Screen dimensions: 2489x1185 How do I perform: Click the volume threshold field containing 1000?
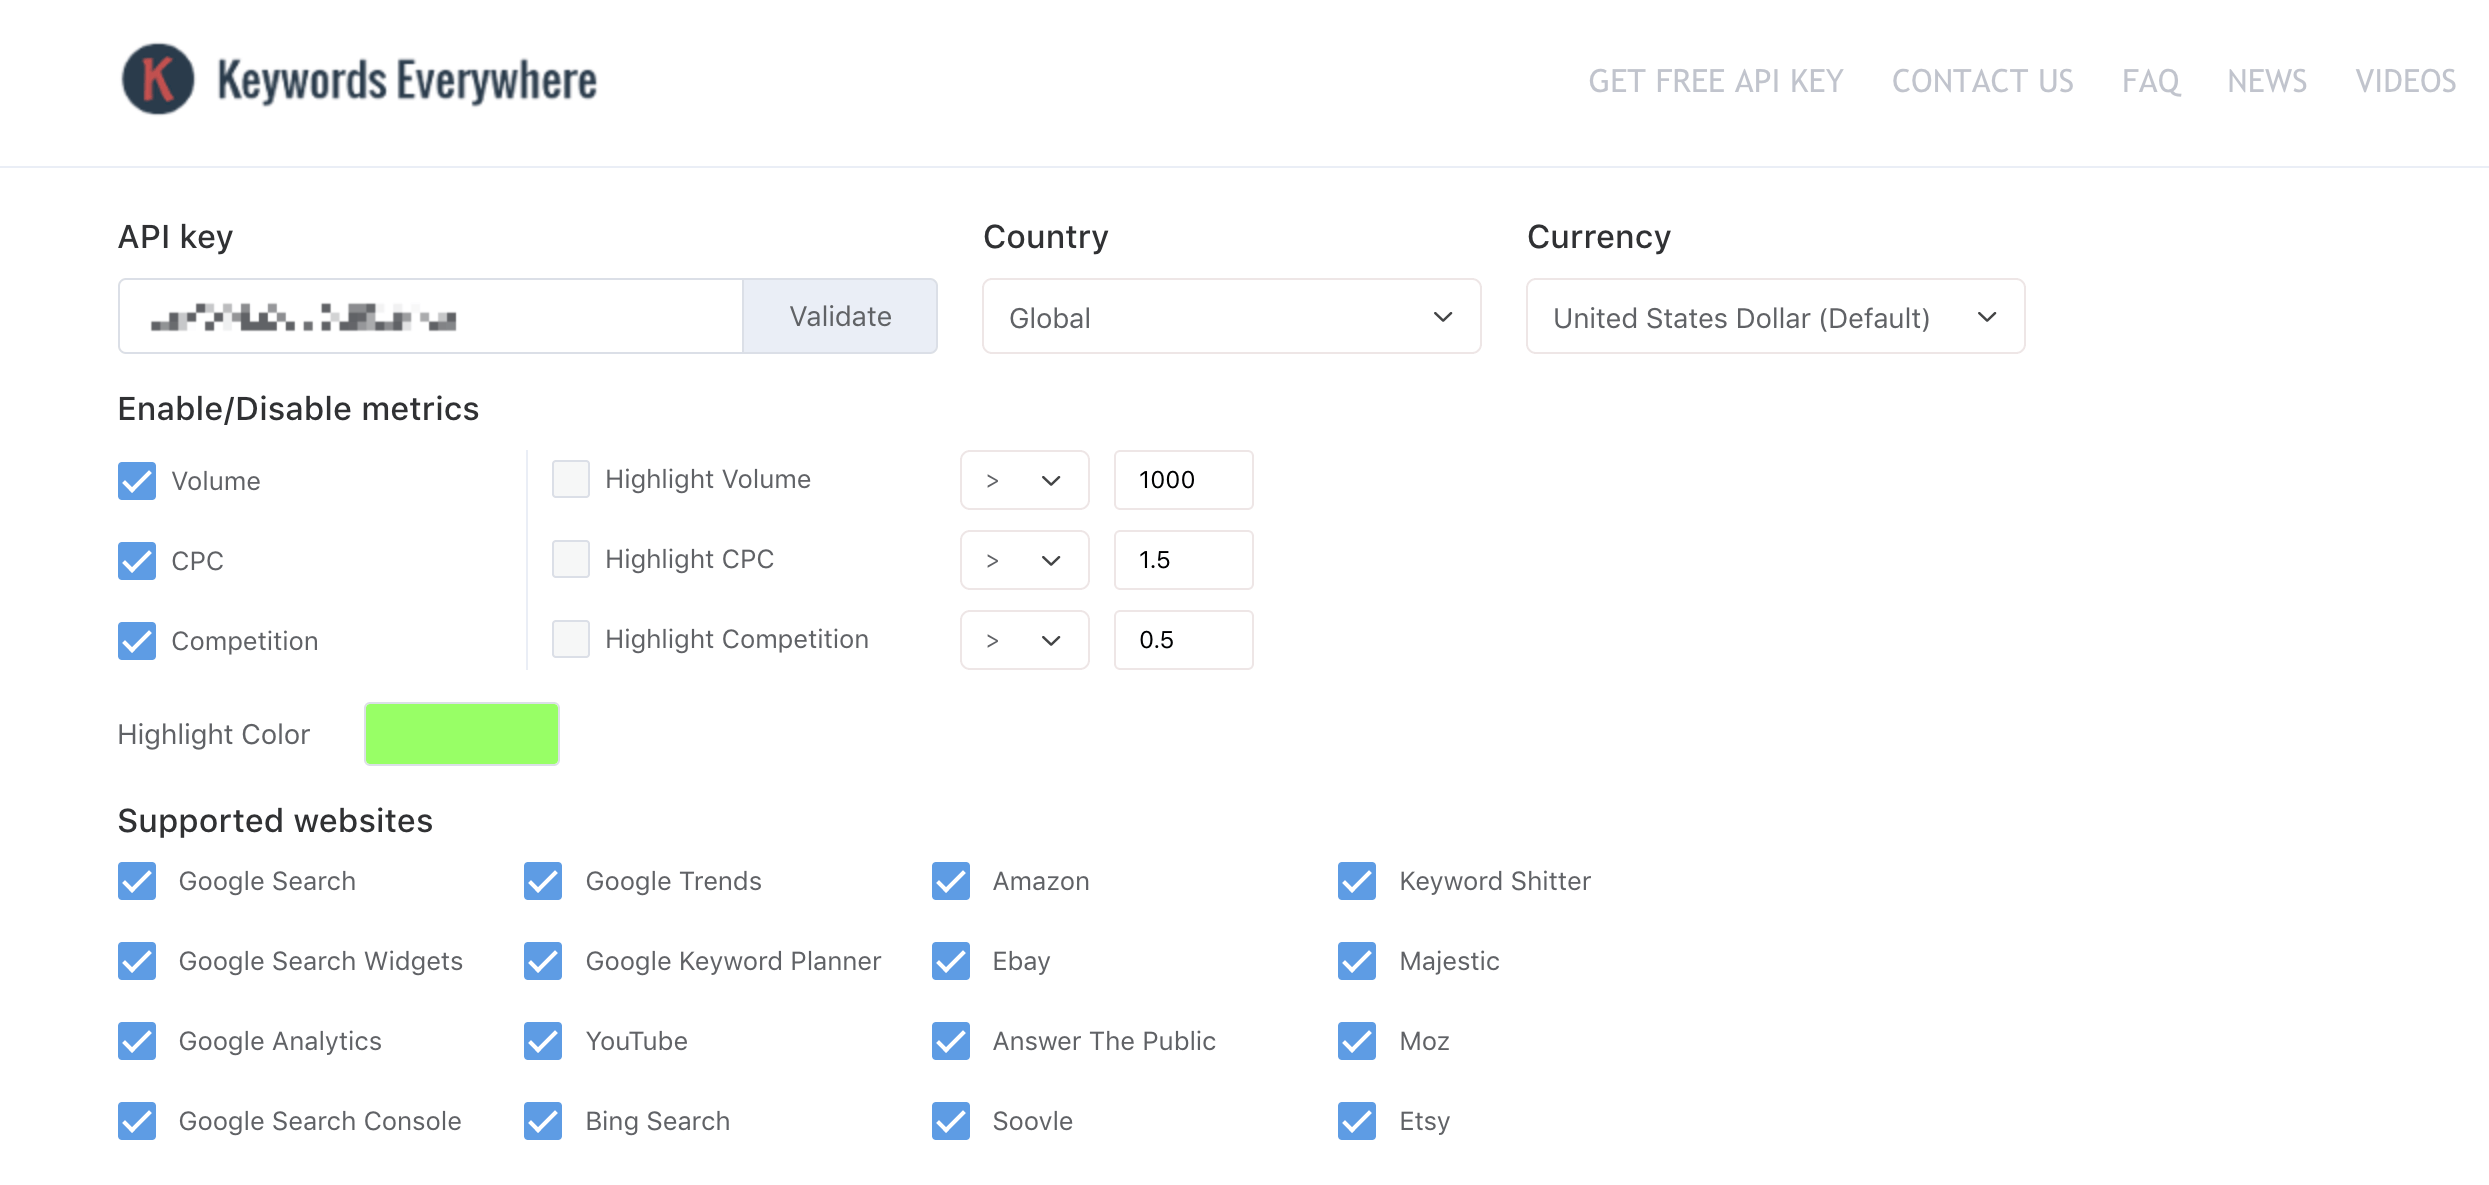[x=1183, y=480]
